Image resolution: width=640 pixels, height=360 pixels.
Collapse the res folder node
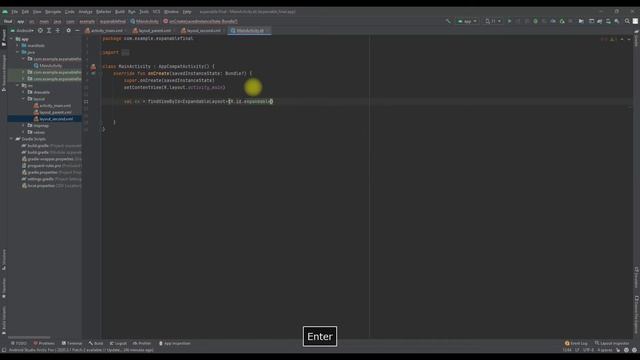click(x=18, y=86)
